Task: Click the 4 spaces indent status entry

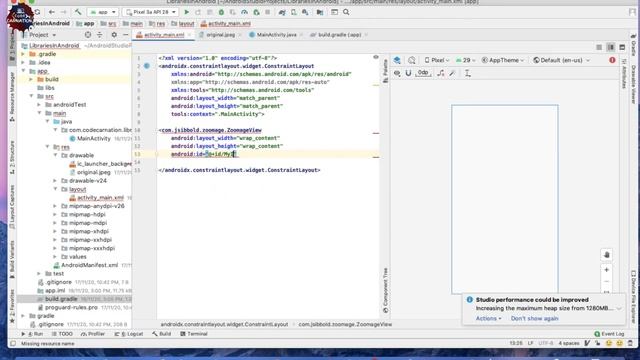Action: point(569,343)
